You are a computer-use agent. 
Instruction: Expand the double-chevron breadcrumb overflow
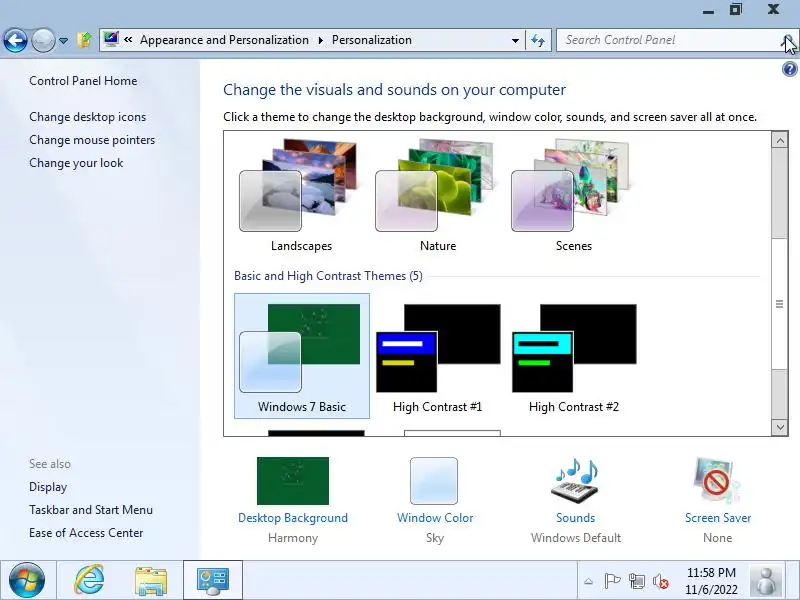tap(129, 40)
